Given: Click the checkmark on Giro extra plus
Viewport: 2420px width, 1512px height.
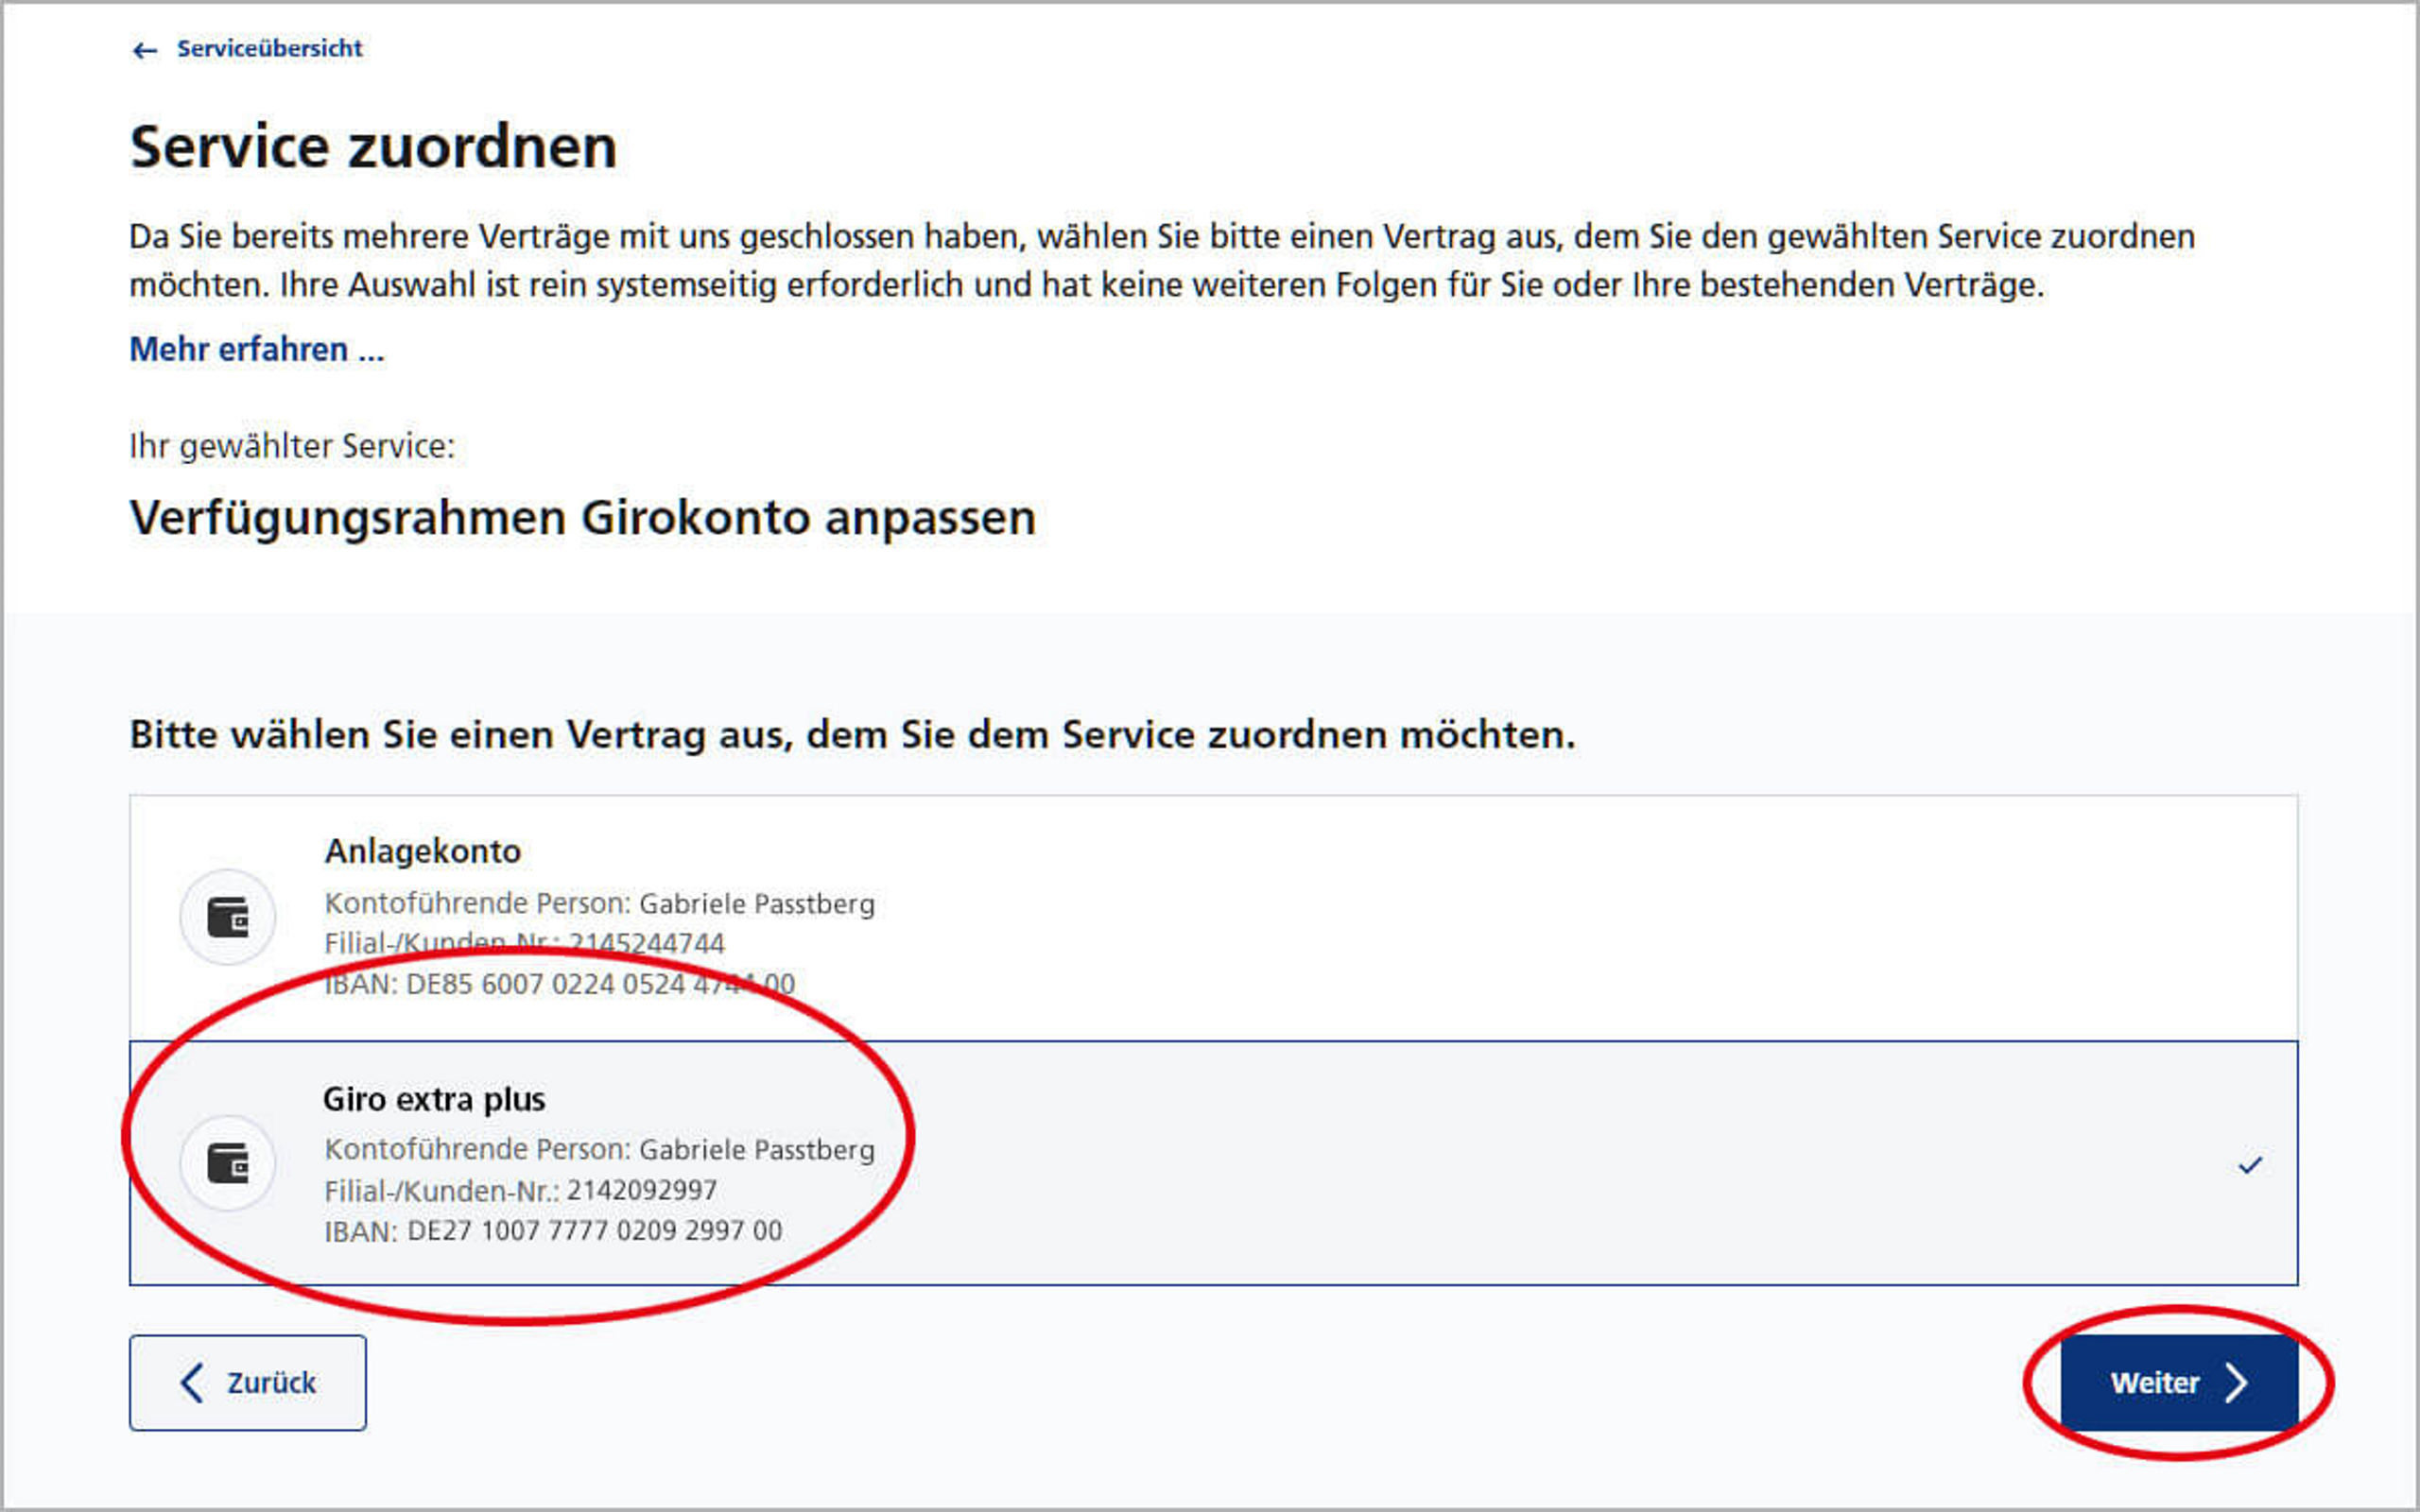Looking at the screenshot, I should [x=2250, y=1165].
